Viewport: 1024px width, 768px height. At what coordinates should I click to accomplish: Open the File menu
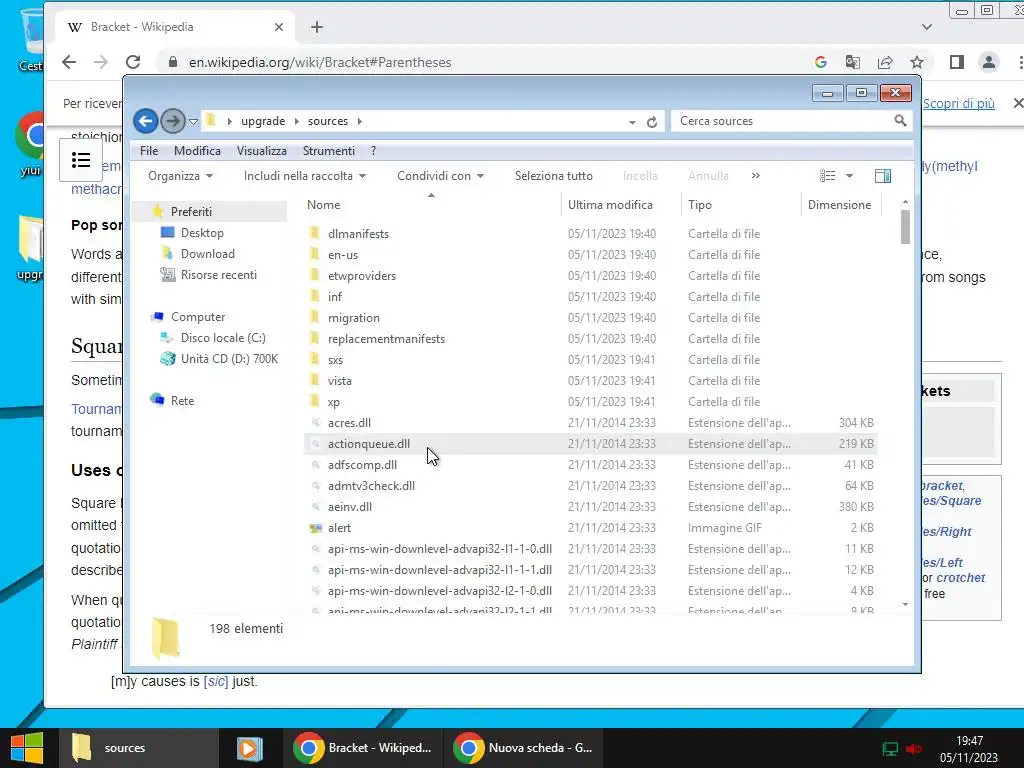pyautogui.click(x=149, y=151)
